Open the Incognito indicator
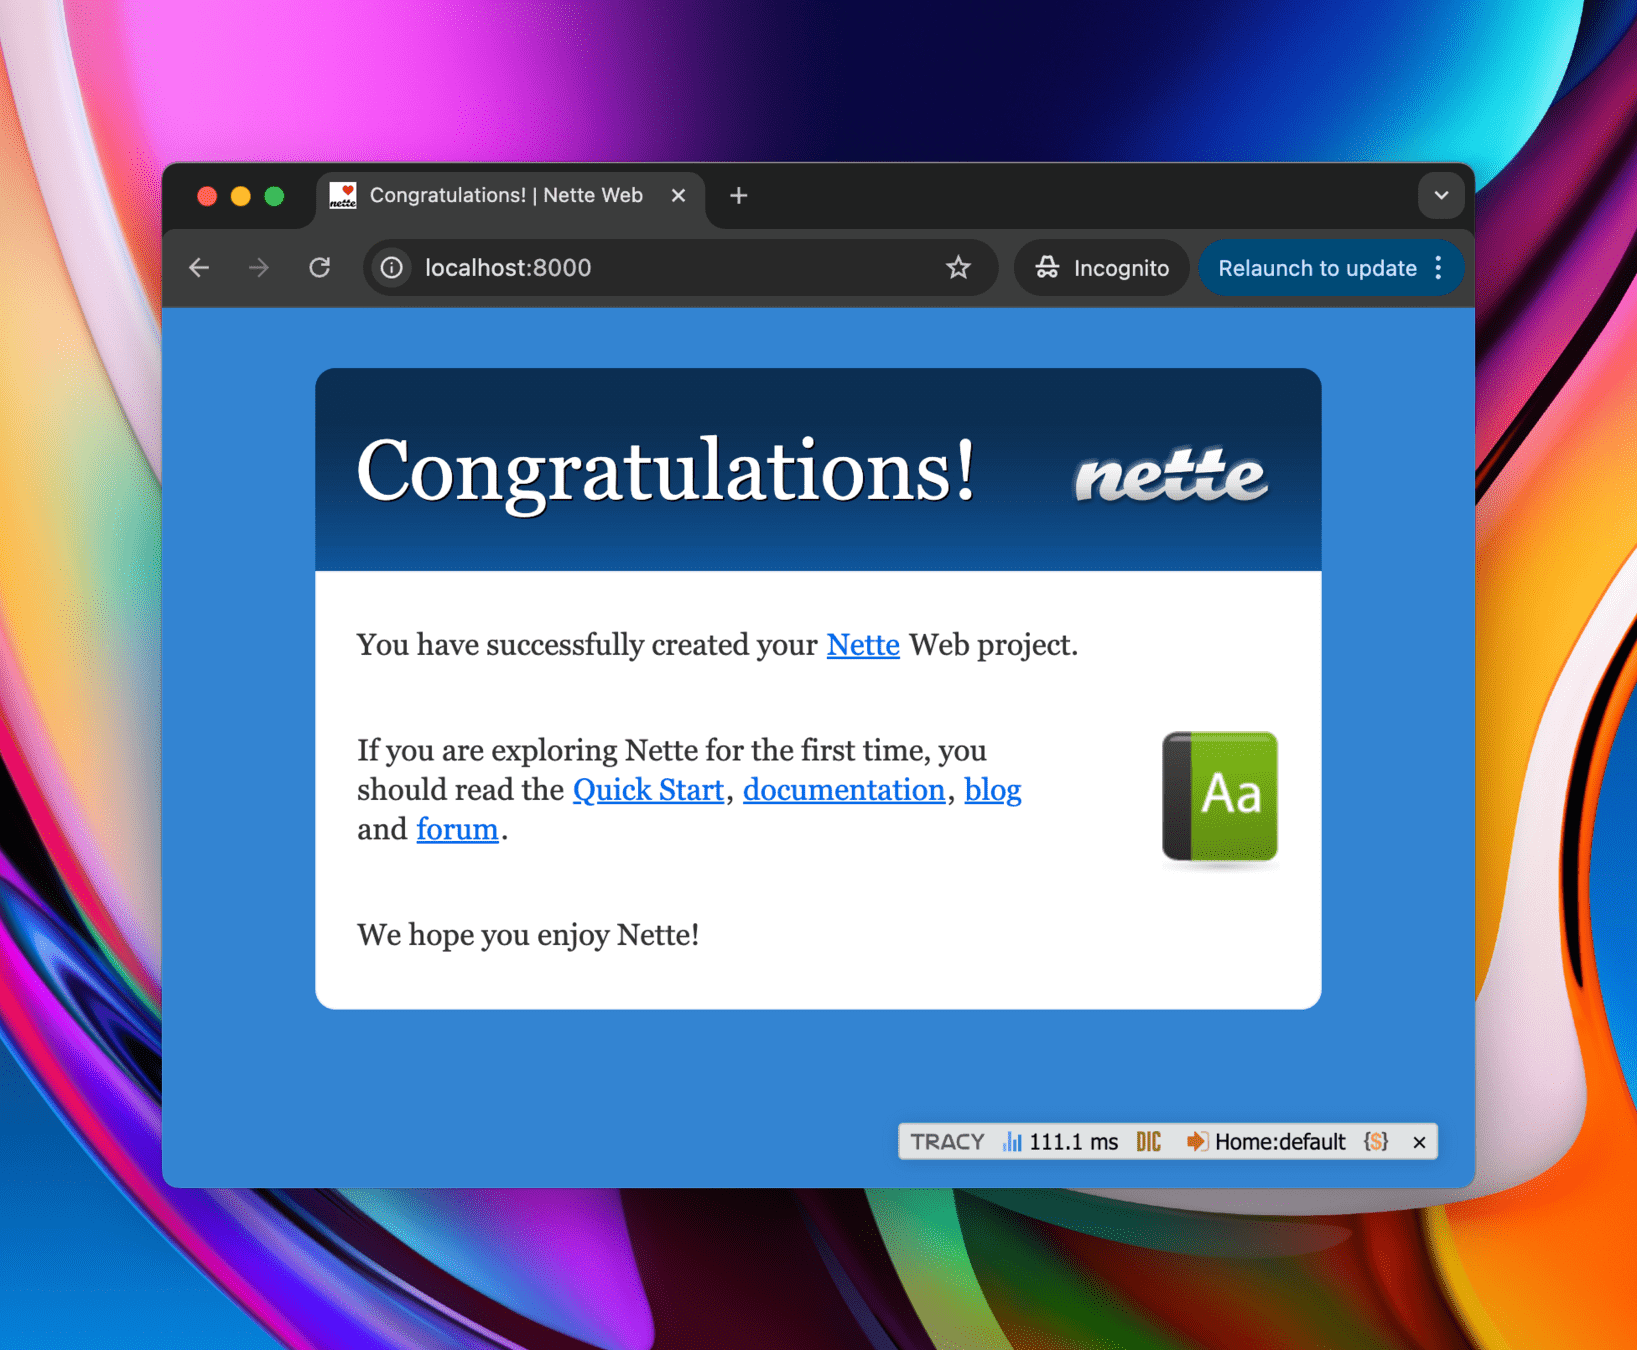This screenshot has height=1350, width=1637. (x=1101, y=268)
